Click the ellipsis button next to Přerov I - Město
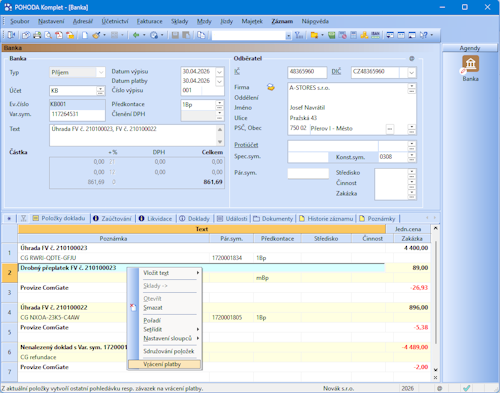The height and width of the screenshot is (393, 500). (x=390, y=129)
